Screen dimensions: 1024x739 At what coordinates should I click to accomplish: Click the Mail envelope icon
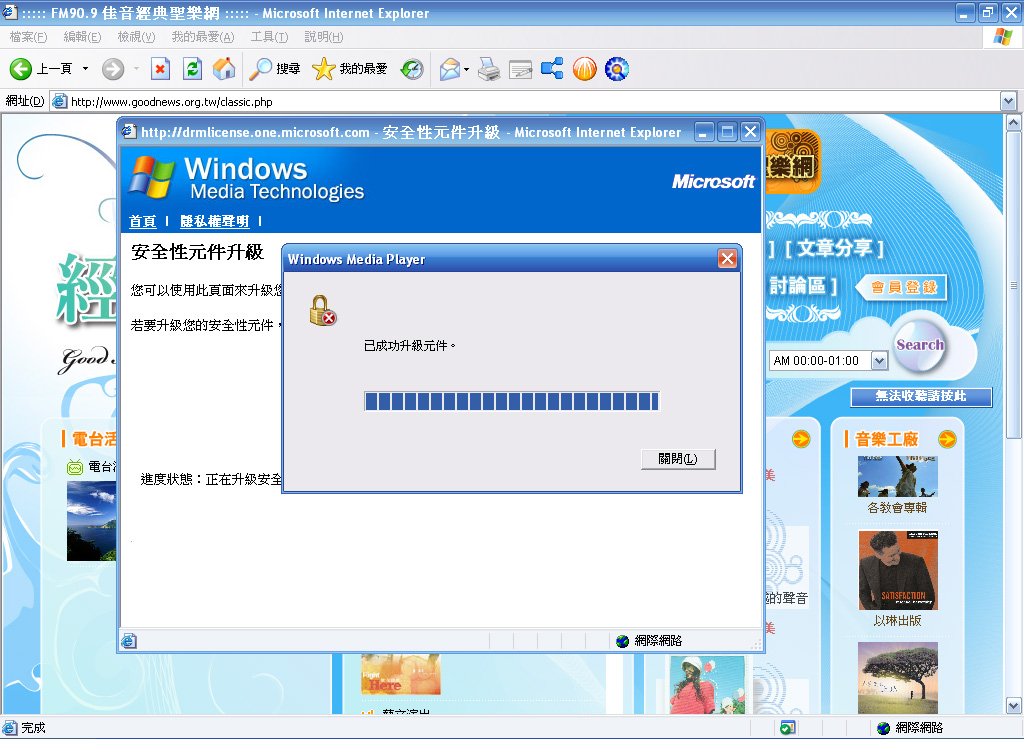point(450,69)
